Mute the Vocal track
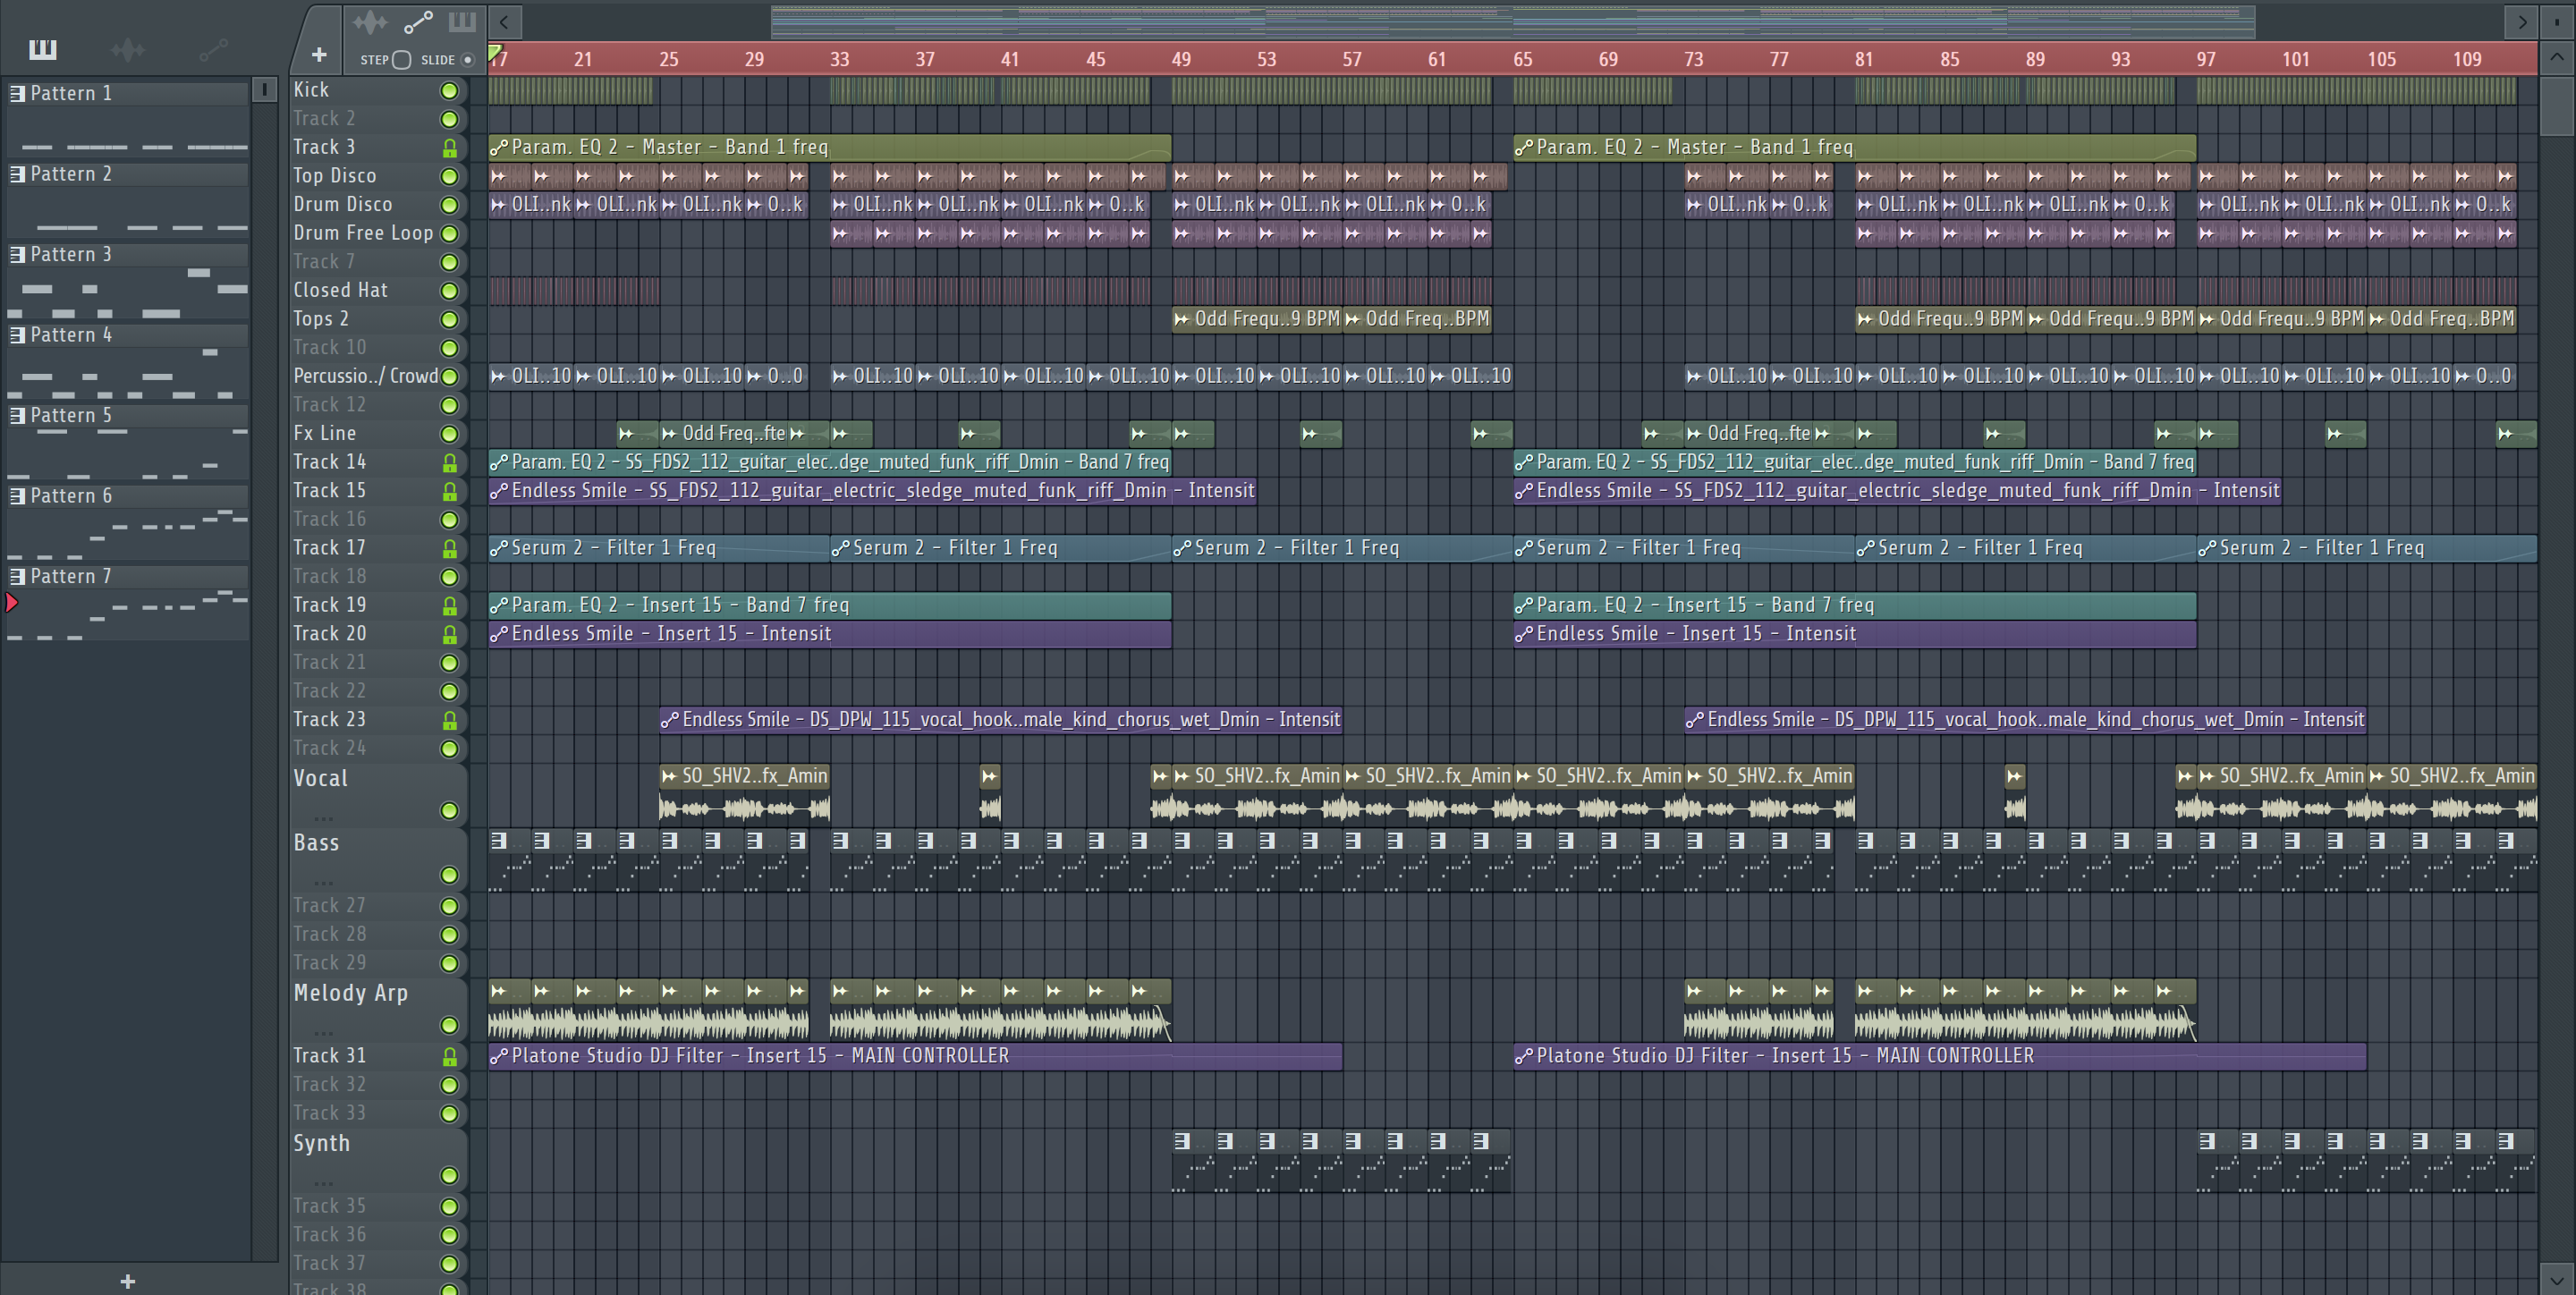The image size is (2576, 1295). pos(449,811)
